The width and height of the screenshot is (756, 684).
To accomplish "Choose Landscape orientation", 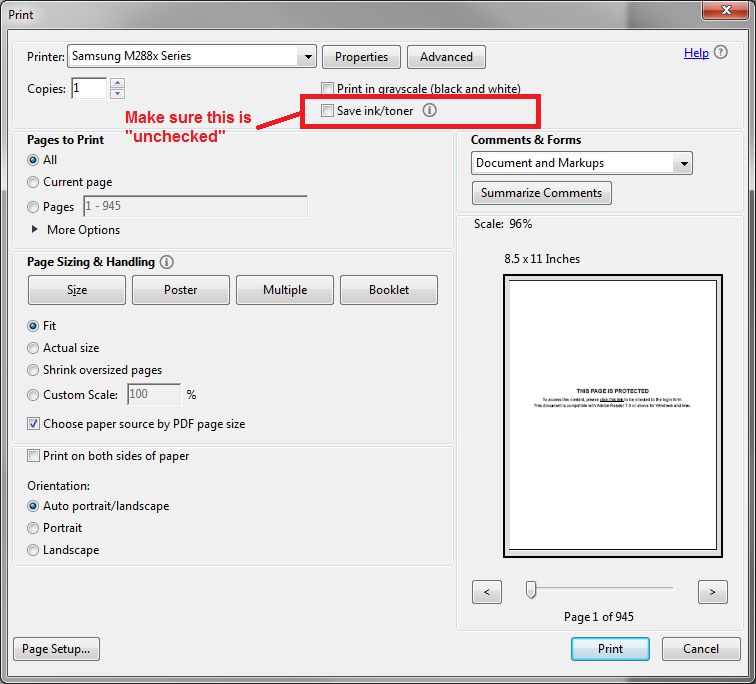I will 34,550.
